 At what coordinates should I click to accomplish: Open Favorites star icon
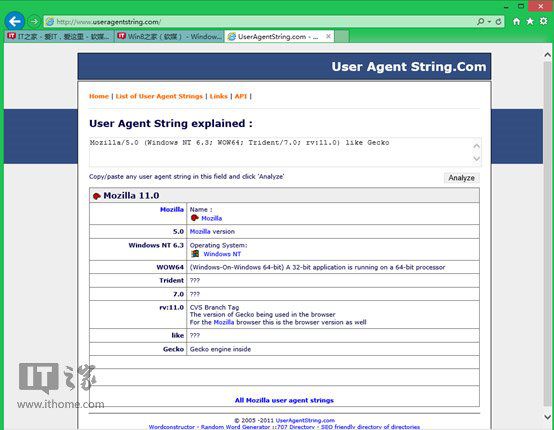(530, 22)
